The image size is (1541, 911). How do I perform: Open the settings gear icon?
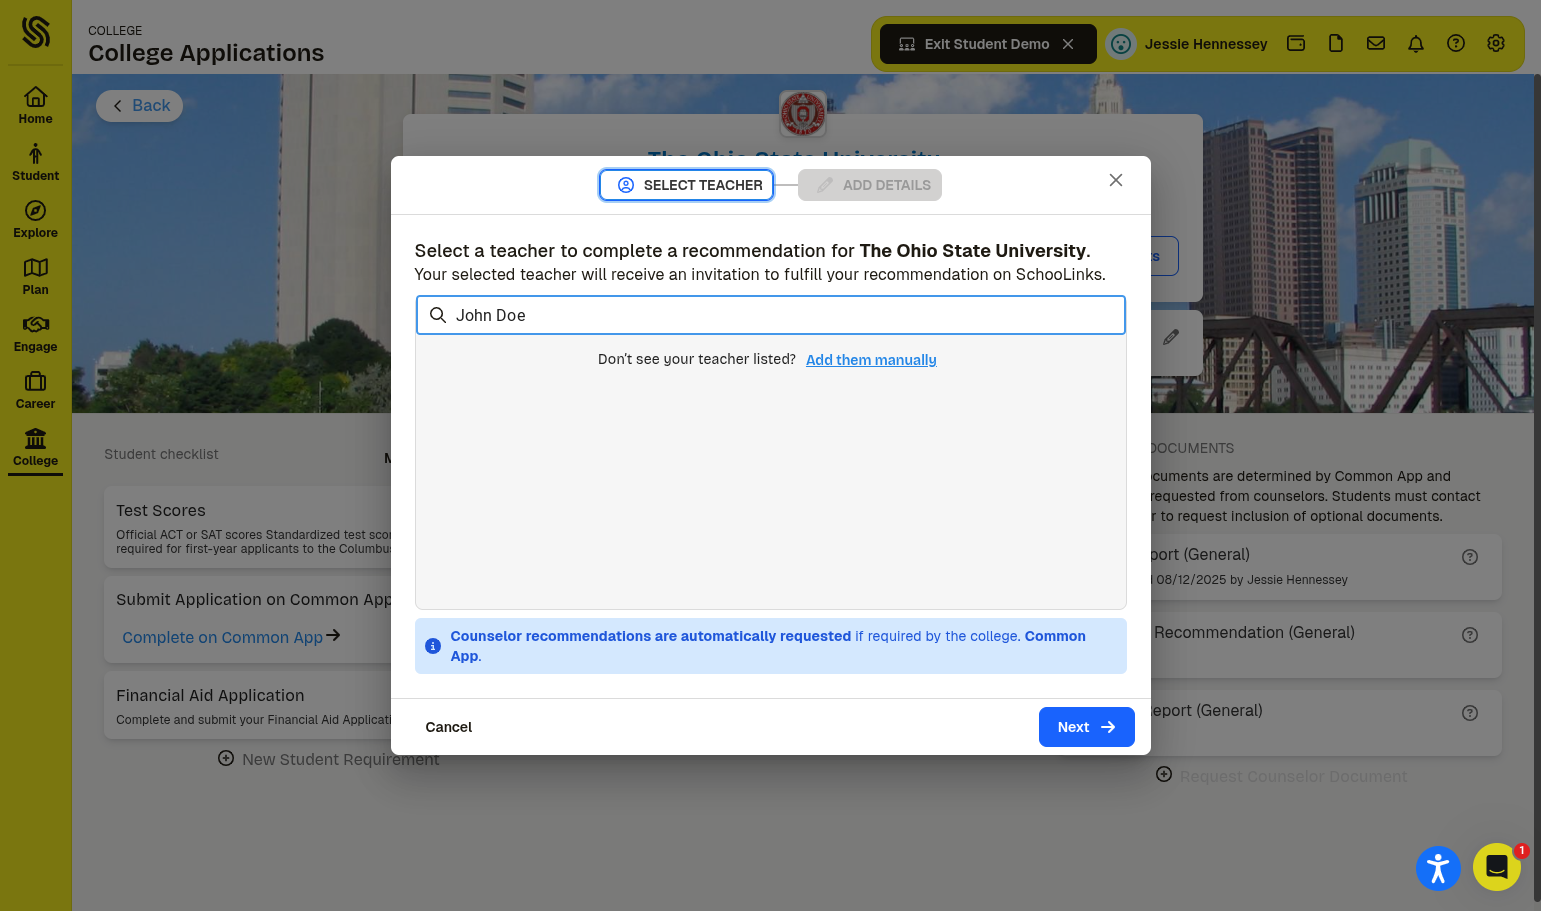tap(1496, 43)
